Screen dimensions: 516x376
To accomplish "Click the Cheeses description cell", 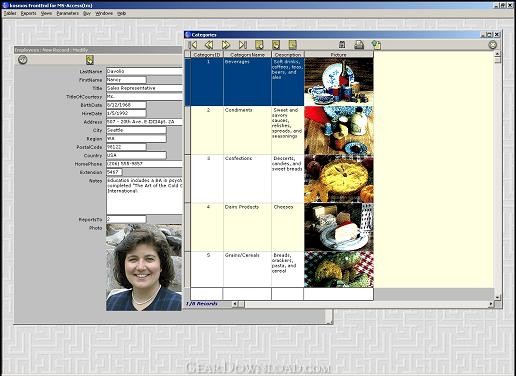I will click(288, 227).
